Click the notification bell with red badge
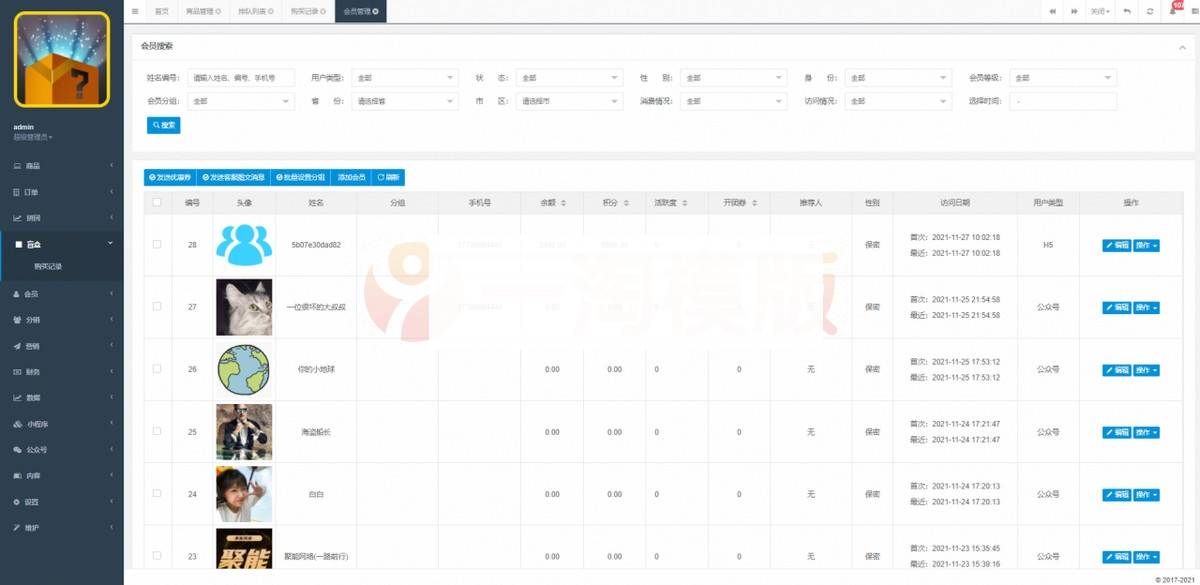Screen dimensions: 1200x585 pyautogui.click(x=1173, y=11)
